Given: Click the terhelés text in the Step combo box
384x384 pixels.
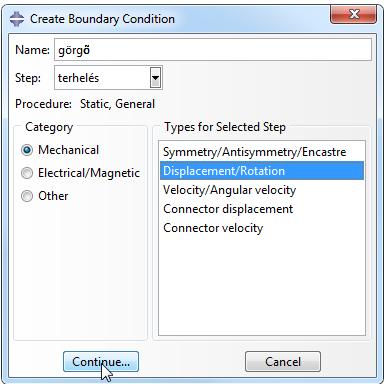Looking at the screenshot, I should coord(78,78).
